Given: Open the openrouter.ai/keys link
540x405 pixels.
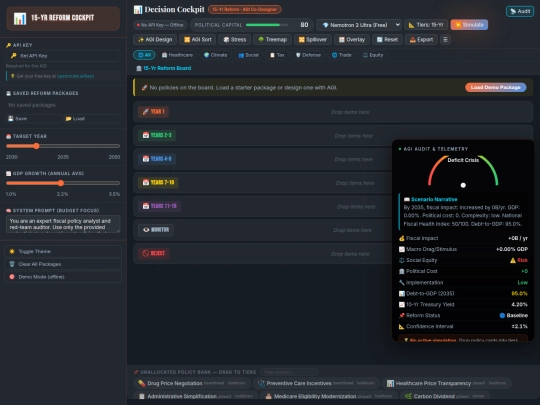Looking at the screenshot, I should coord(75,76).
